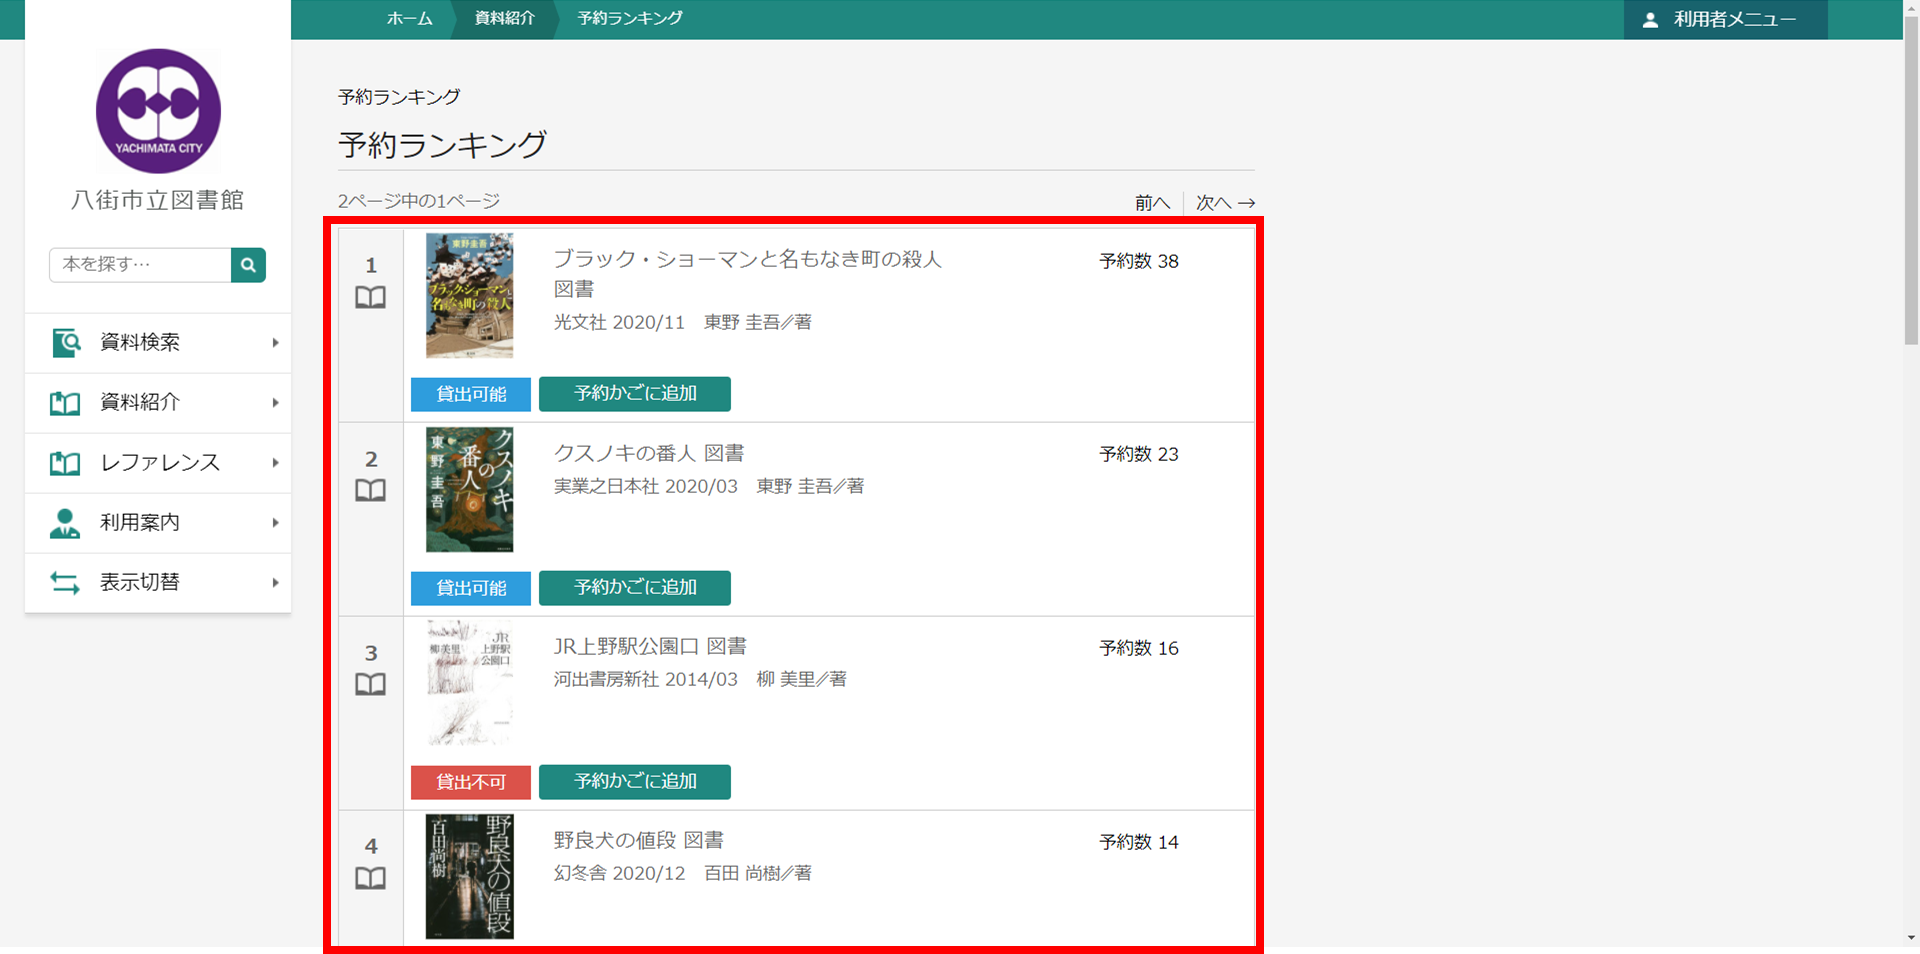The height and width of the screenshot is (954, 1920).
Task: Click 実業之日本社 2020/03 publisher text
Action: pos(646,486)
